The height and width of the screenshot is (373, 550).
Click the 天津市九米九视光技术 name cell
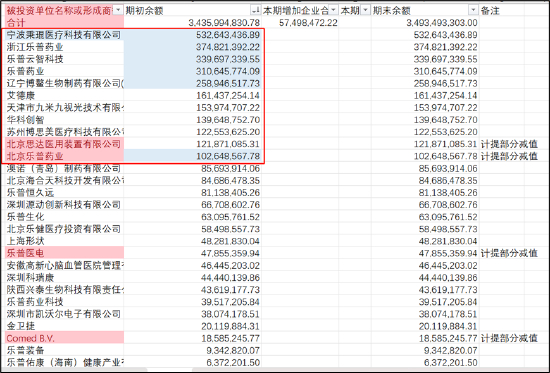65,107
